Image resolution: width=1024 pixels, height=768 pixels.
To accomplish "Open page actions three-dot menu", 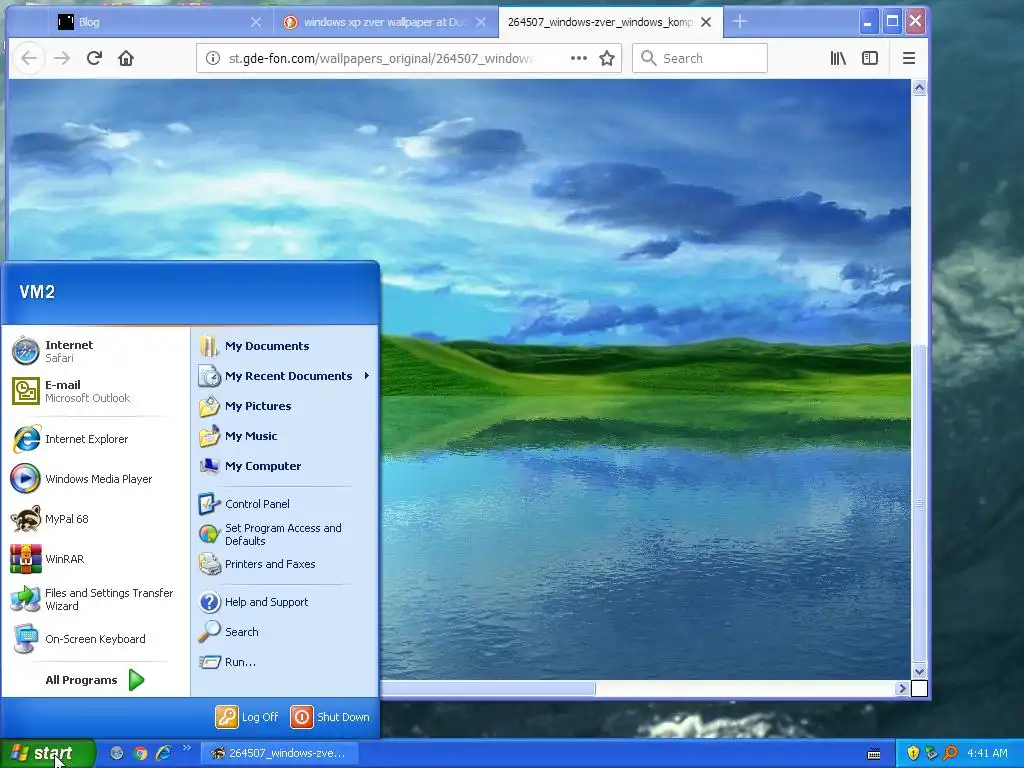I will 579,58.
